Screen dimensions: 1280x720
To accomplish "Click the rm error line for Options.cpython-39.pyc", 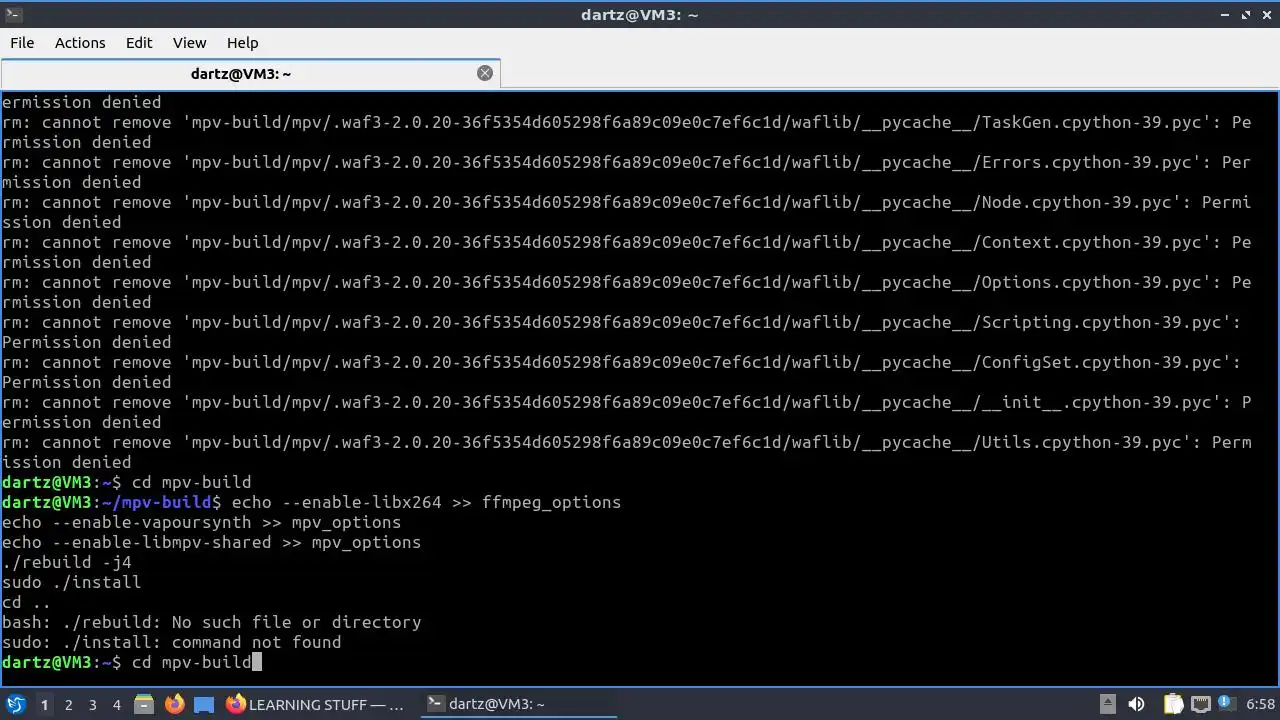I will (x=626, y=292).
